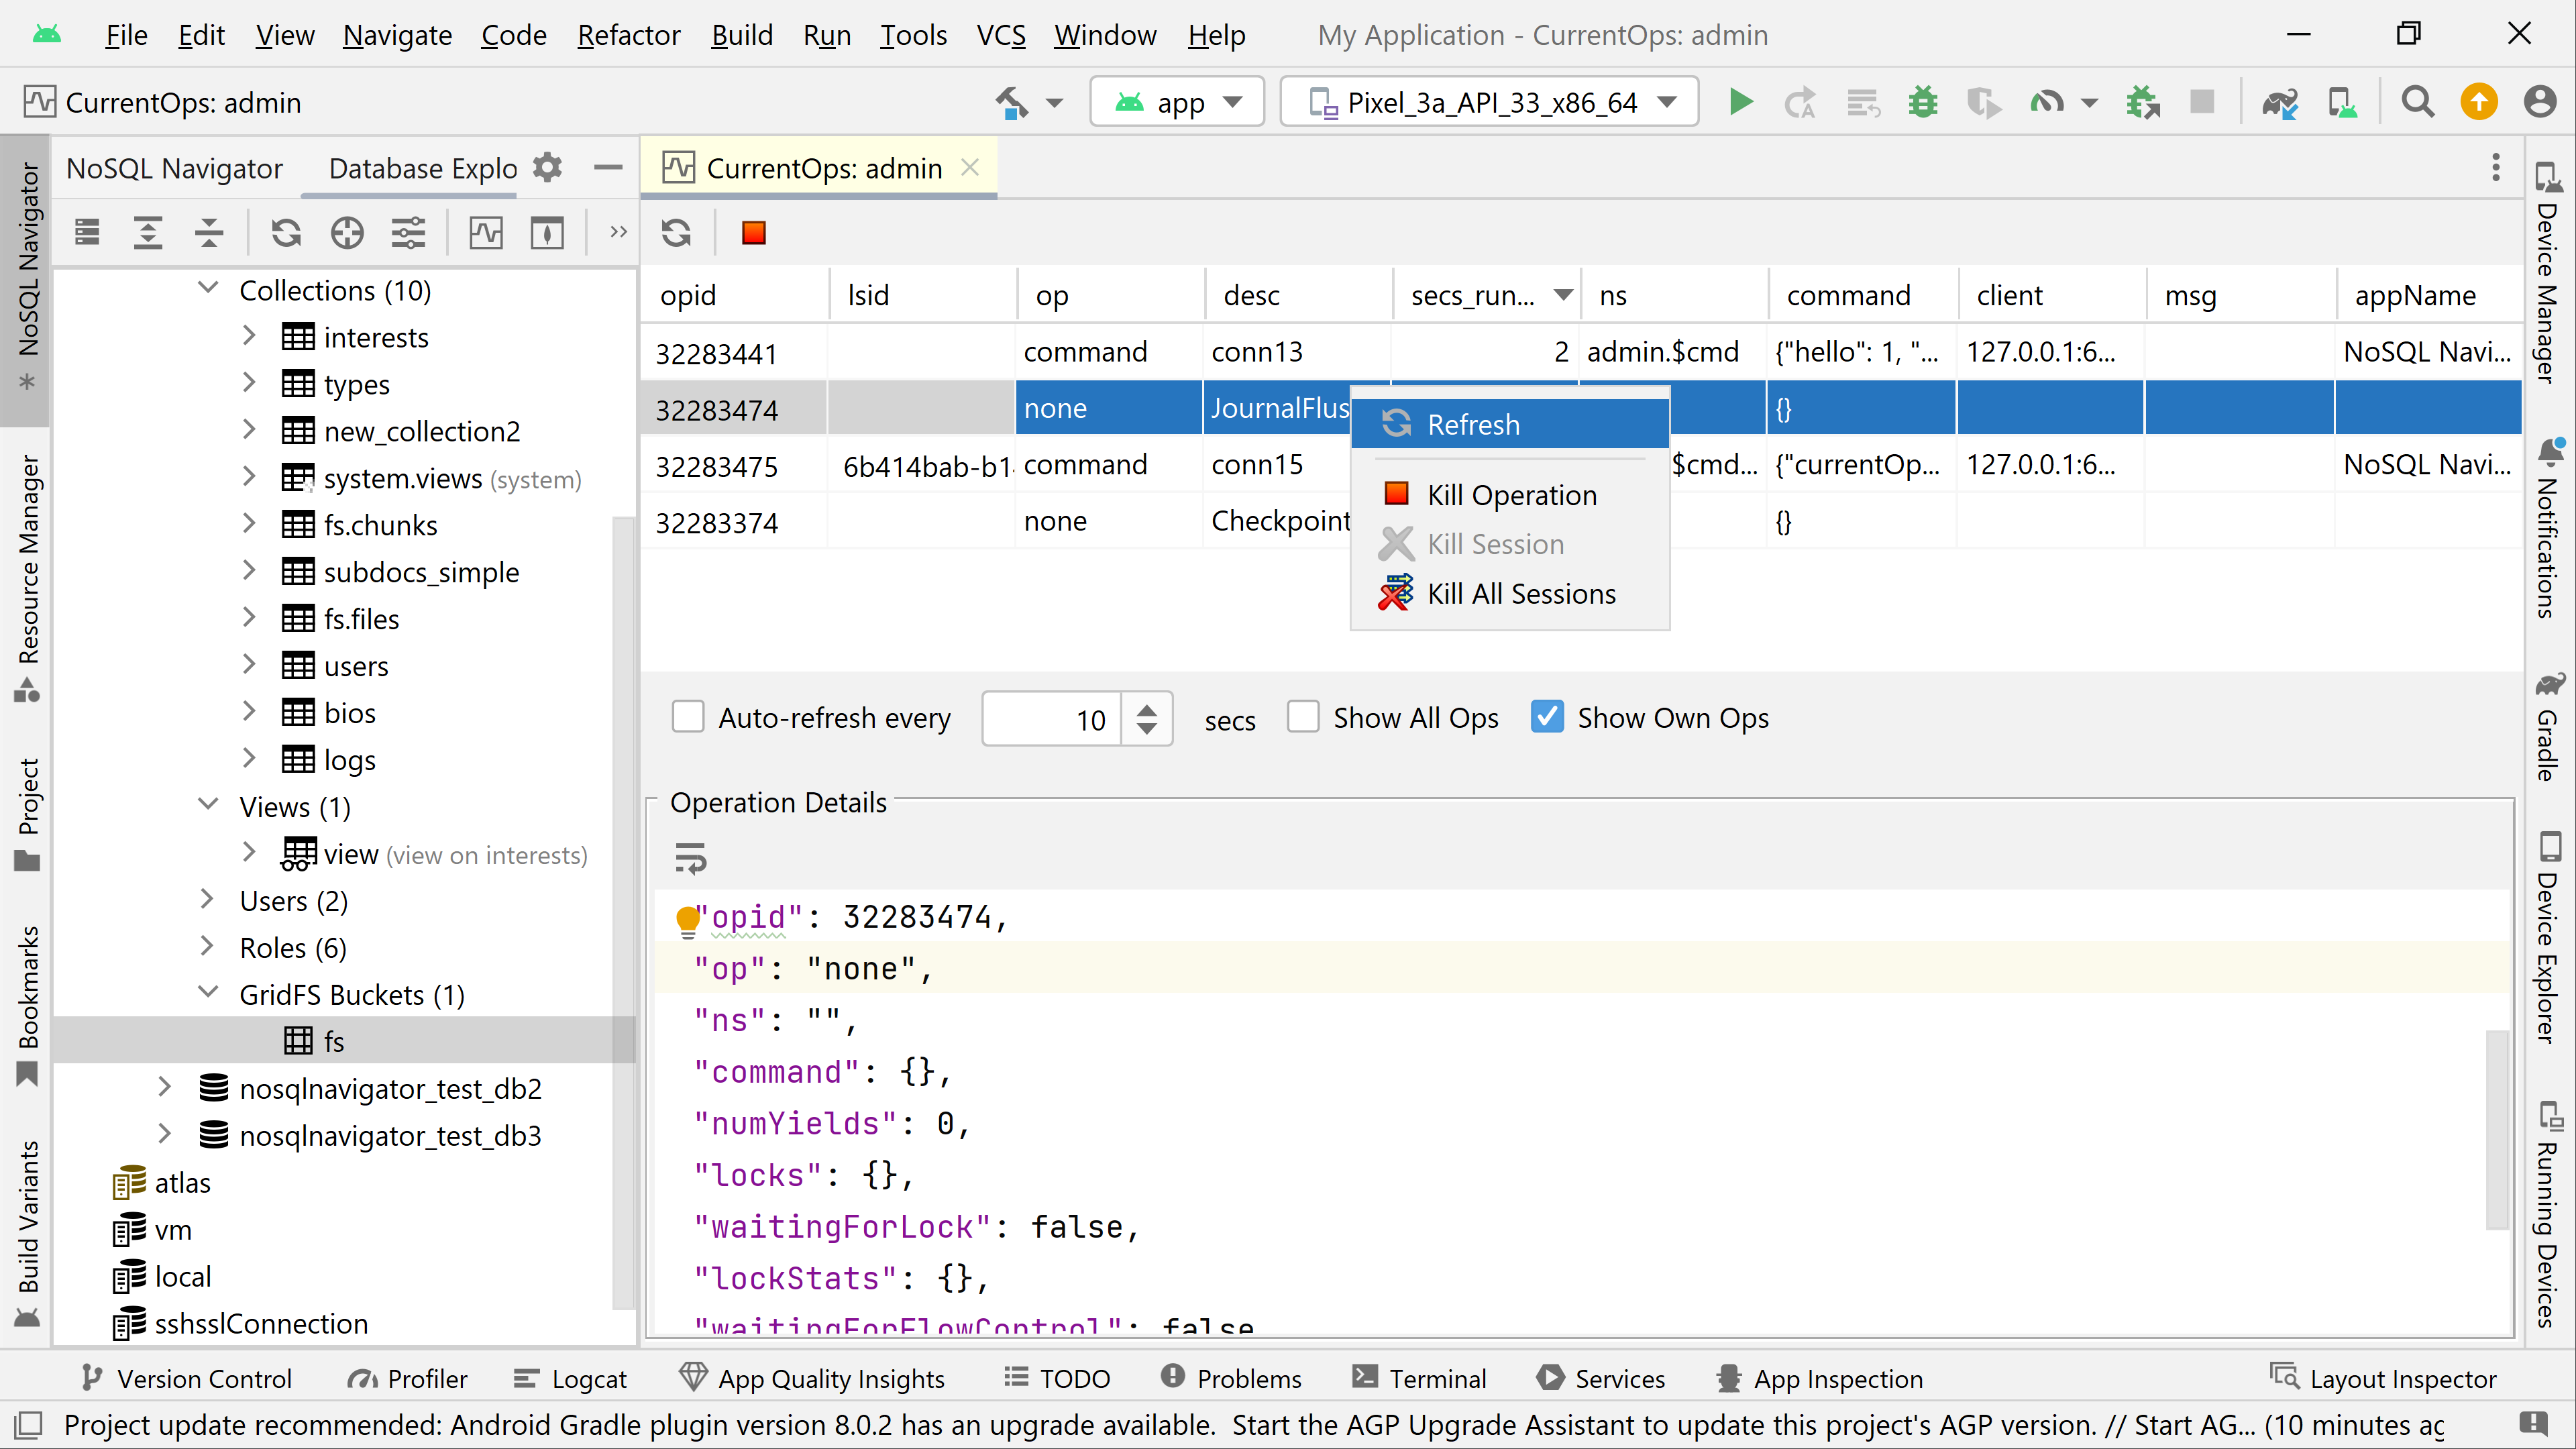Enable the Auto-refresh every checkbox
The width and height of the screenshot is (2576, 1449).
pos(688,717)
